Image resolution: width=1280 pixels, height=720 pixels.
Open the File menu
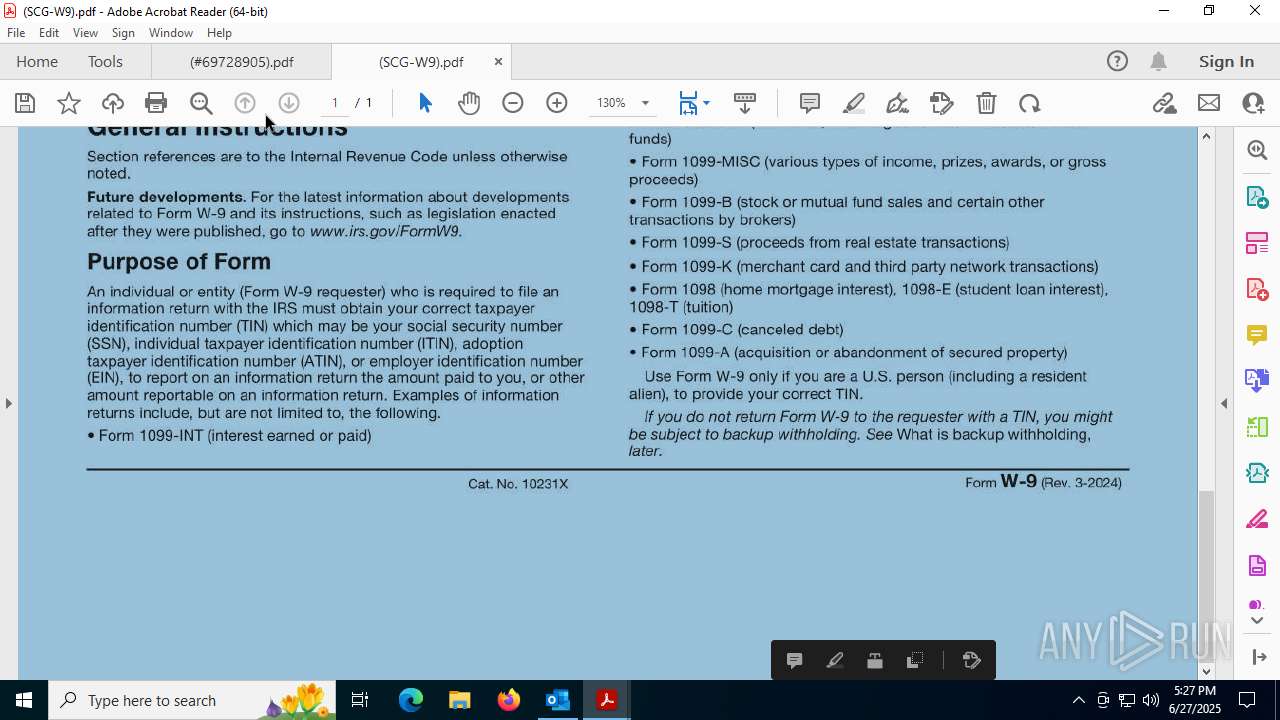click(x=16, y=33)
